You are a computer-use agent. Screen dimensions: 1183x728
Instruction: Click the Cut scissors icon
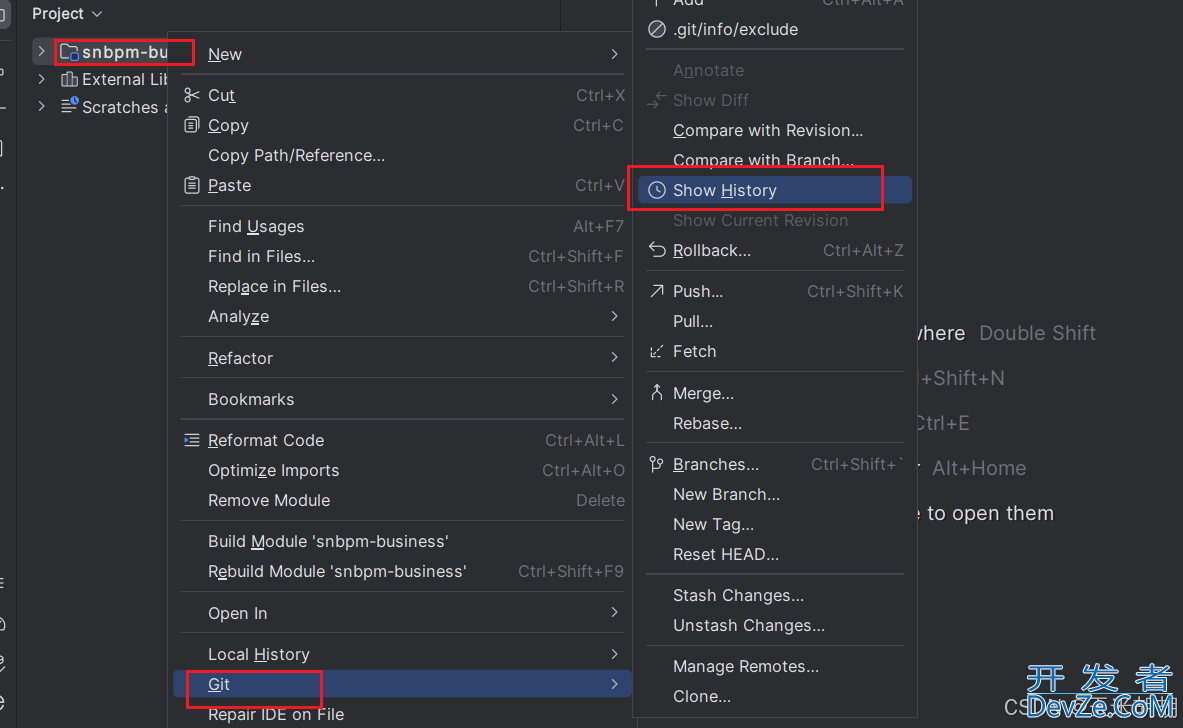[x=192, y=95]
